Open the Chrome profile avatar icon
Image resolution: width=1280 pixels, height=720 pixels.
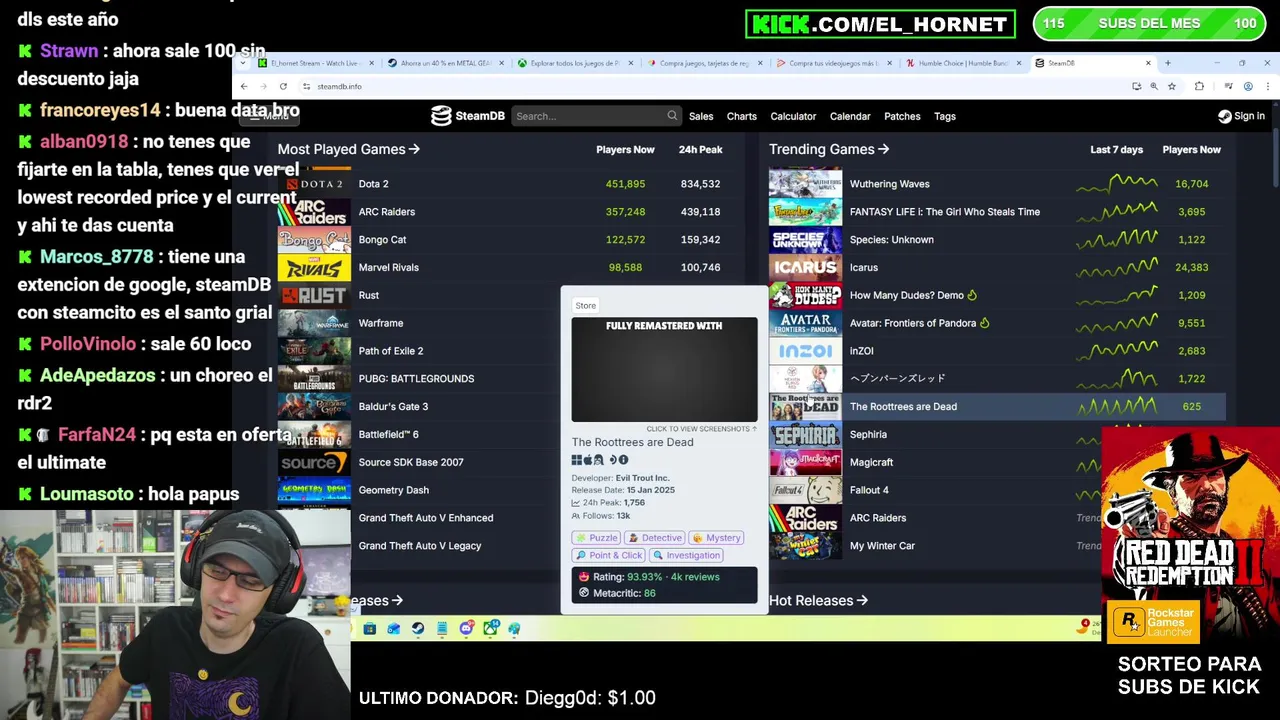coord(1248,86)
